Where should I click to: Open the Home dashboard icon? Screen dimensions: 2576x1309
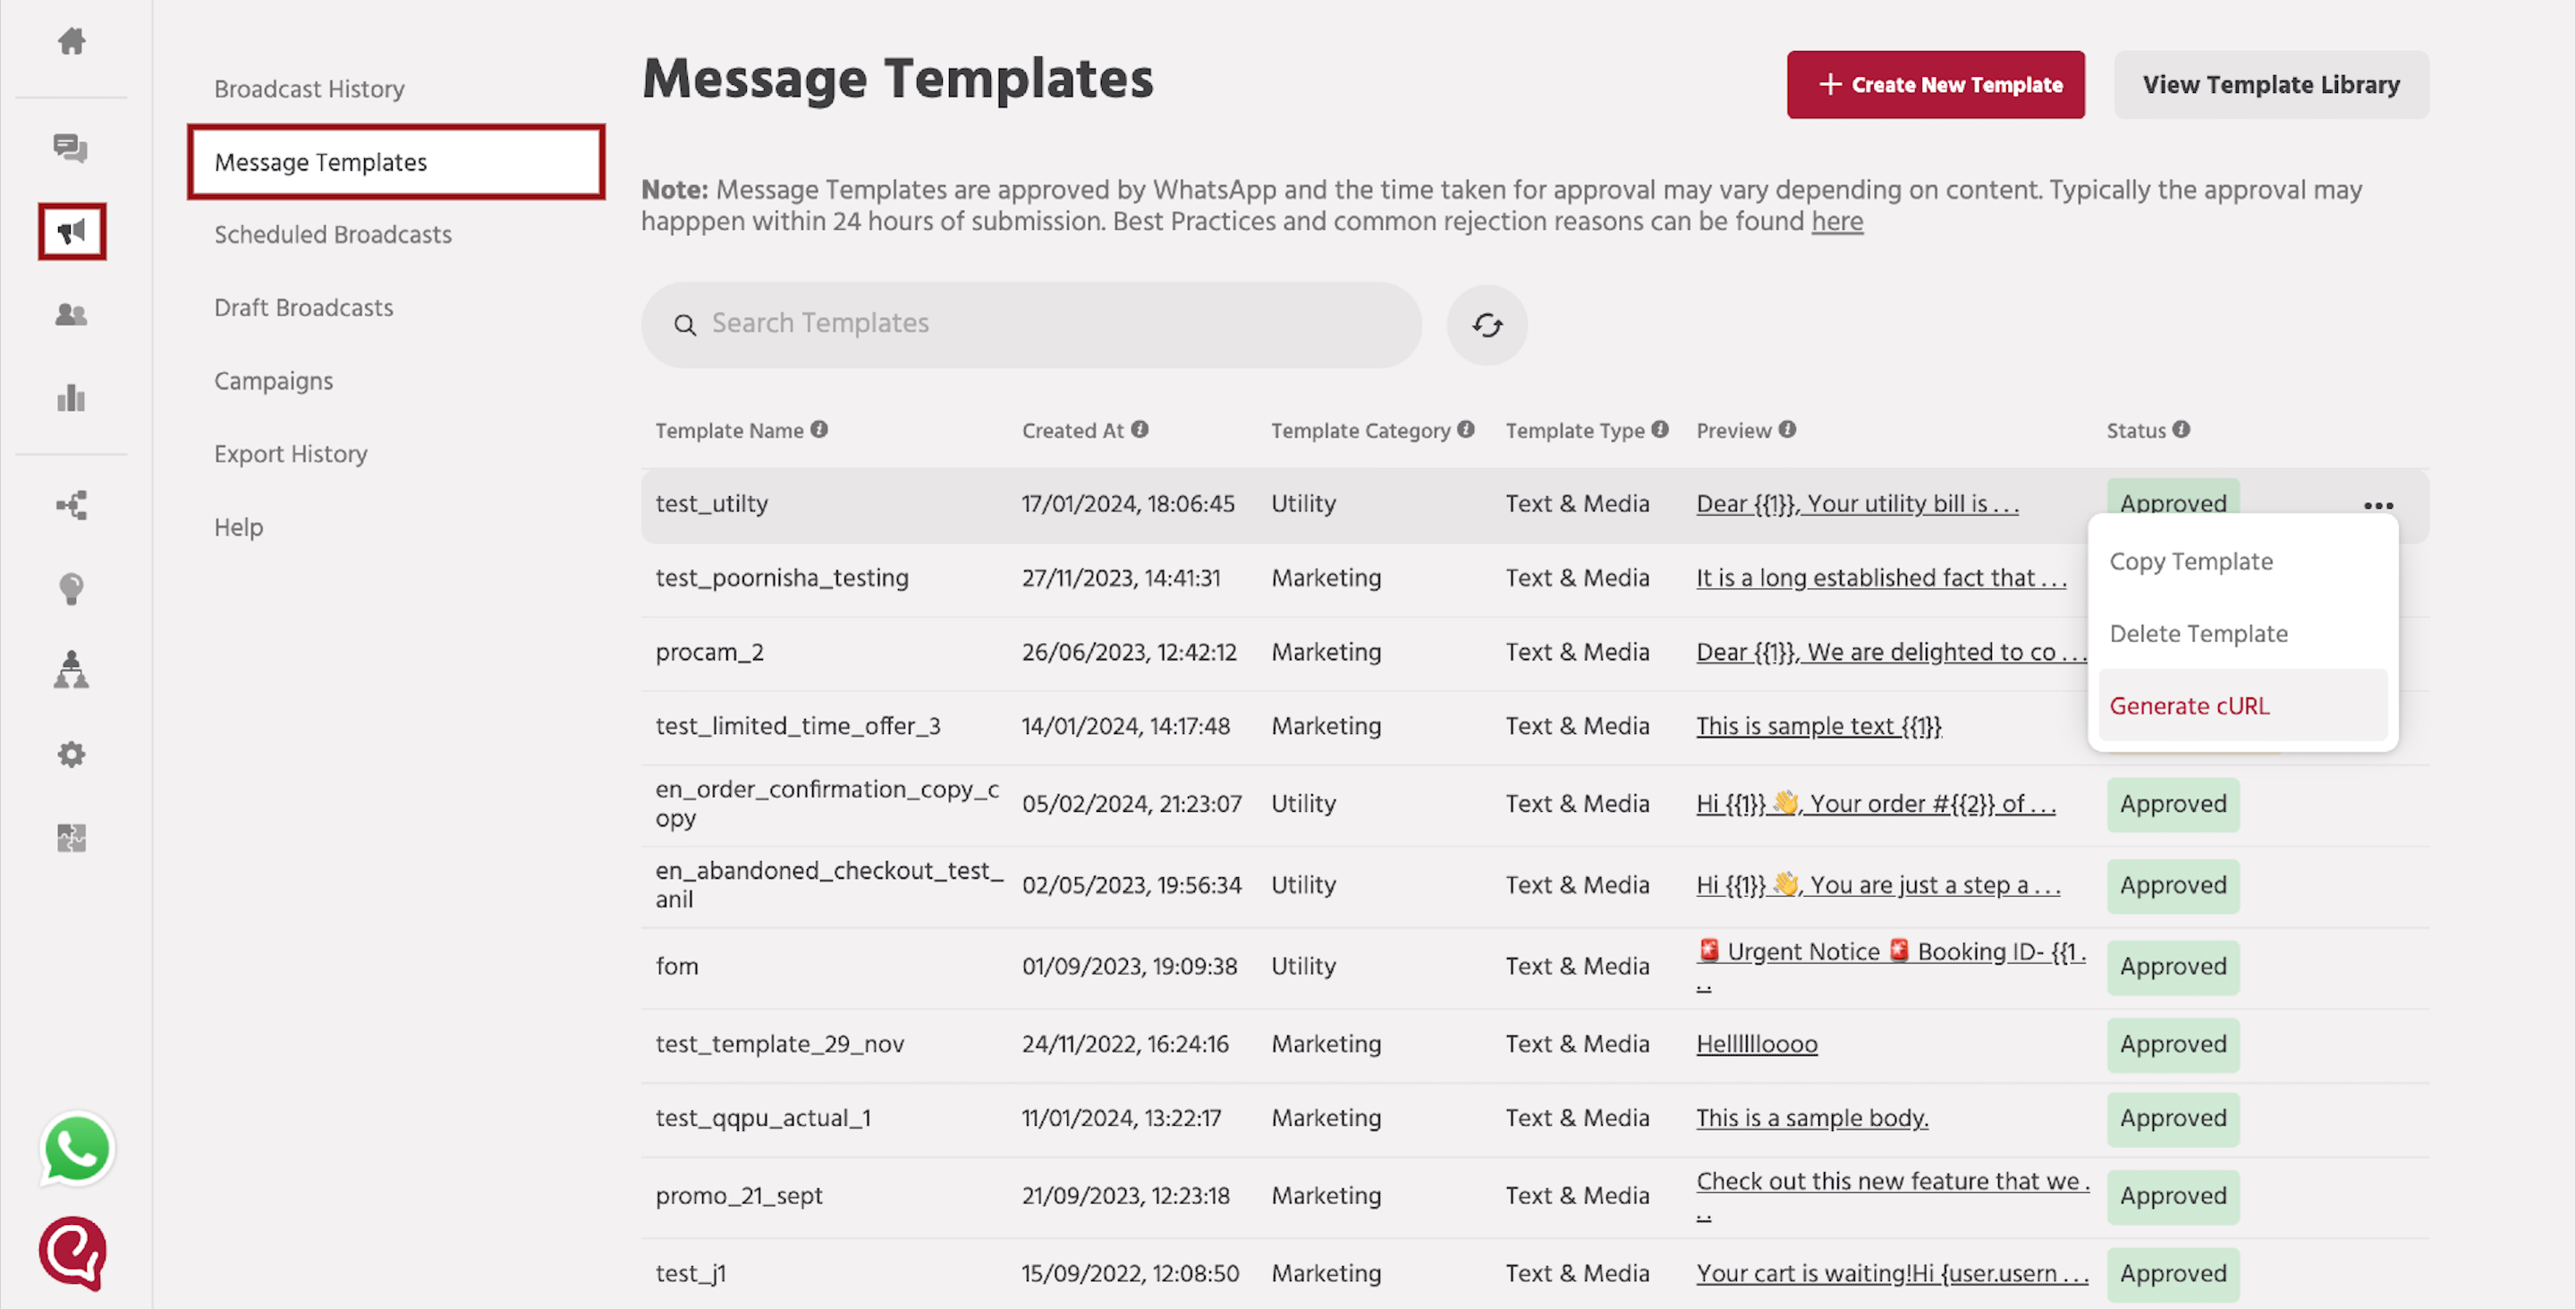point(71,42)
